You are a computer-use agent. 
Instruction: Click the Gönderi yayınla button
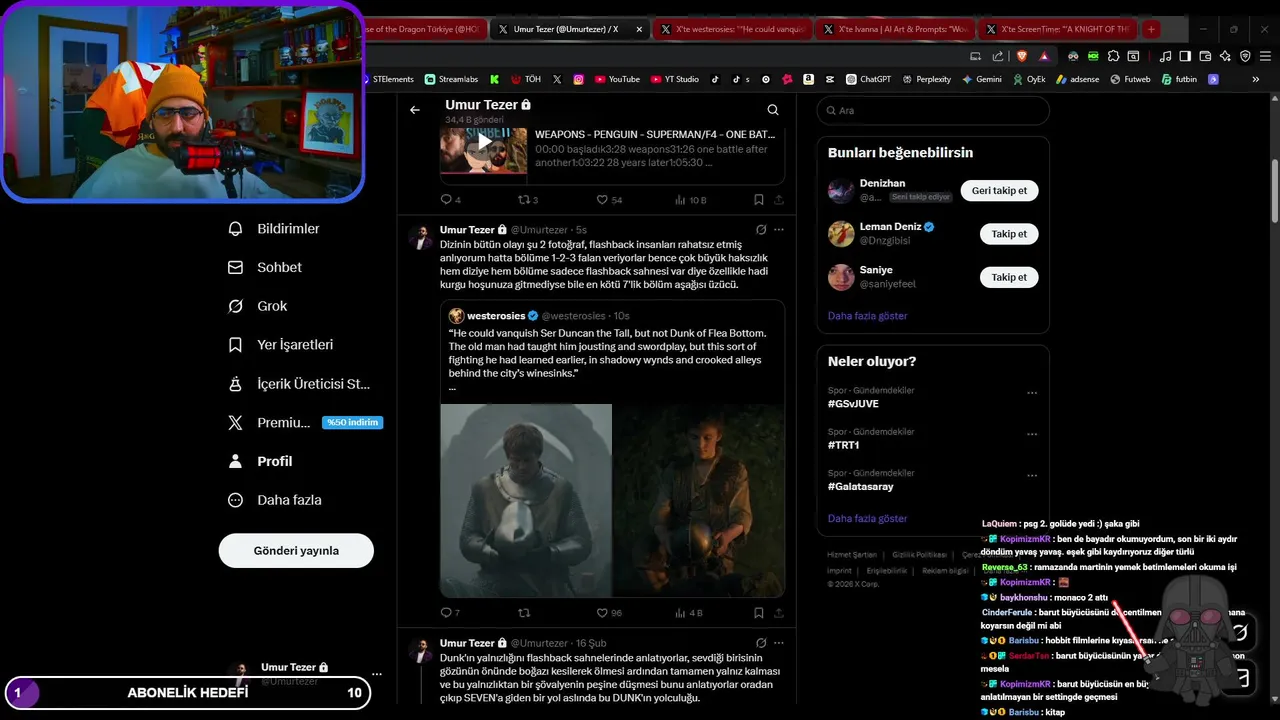point(296,551)
